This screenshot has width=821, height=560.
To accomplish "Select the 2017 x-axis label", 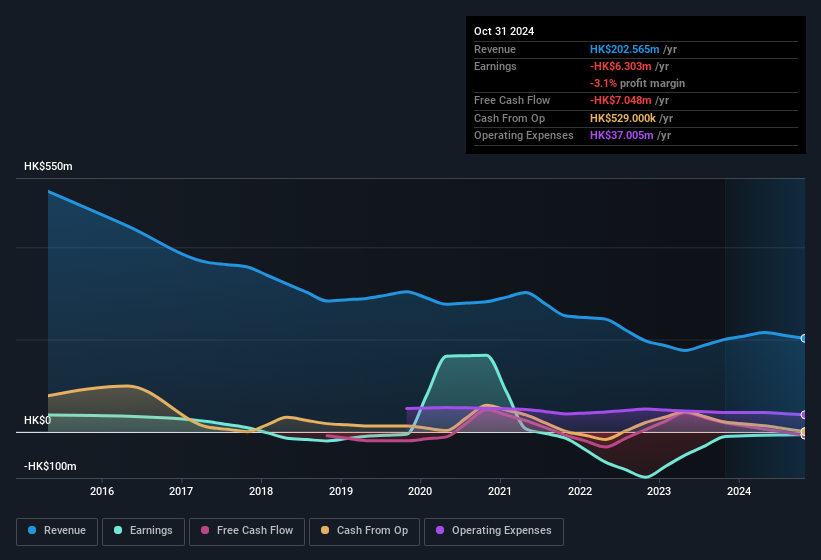I will [181, 491].
